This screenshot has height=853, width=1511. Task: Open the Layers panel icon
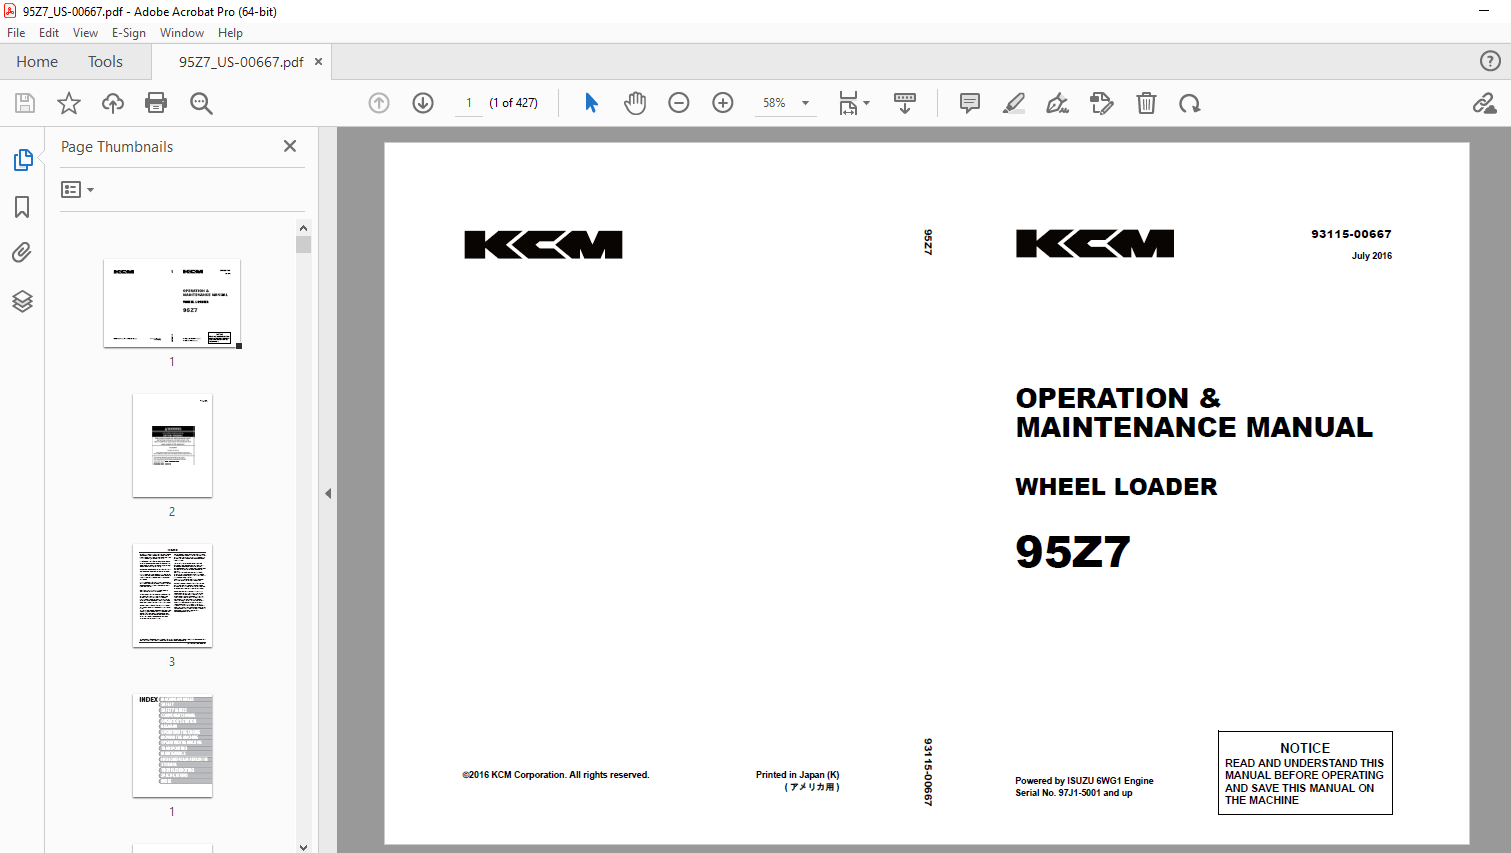[22, 301]
